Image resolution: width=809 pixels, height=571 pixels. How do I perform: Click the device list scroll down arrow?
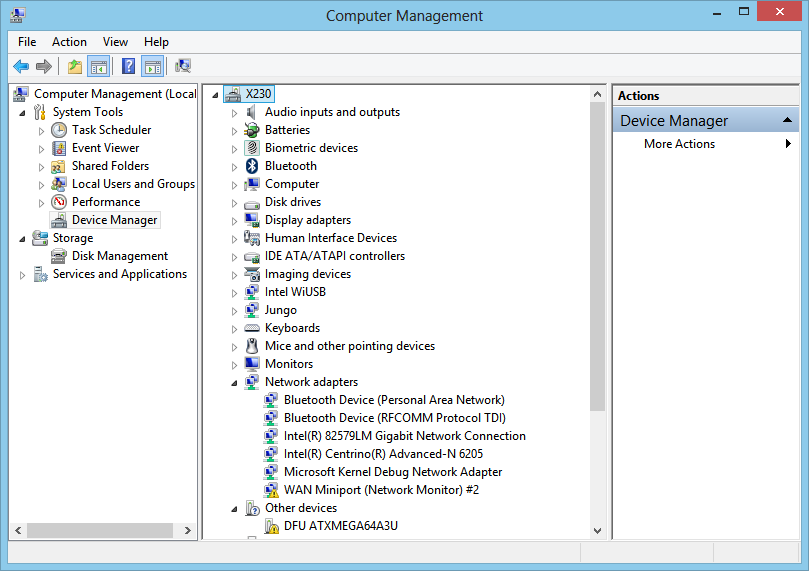point(597,530)
